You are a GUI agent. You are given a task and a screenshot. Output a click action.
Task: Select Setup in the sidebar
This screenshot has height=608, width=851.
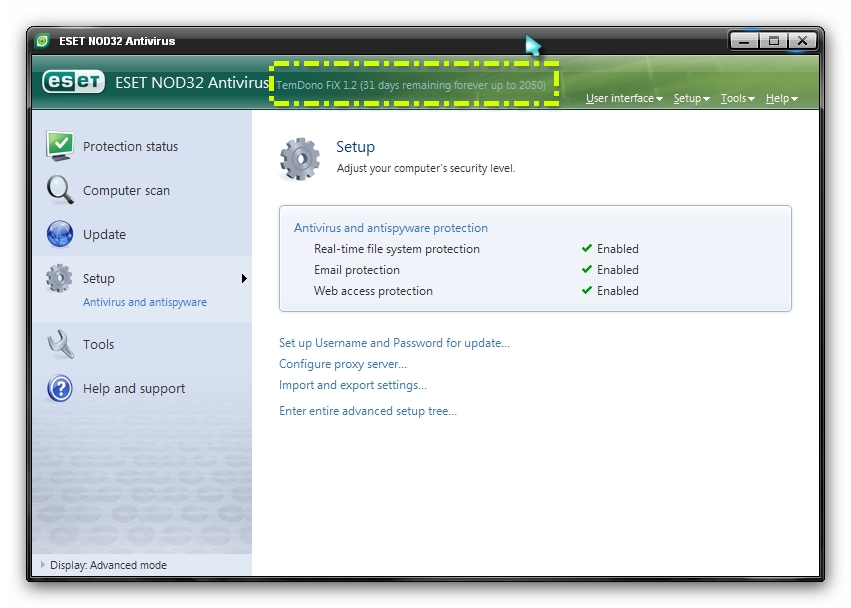pos(98,278)
